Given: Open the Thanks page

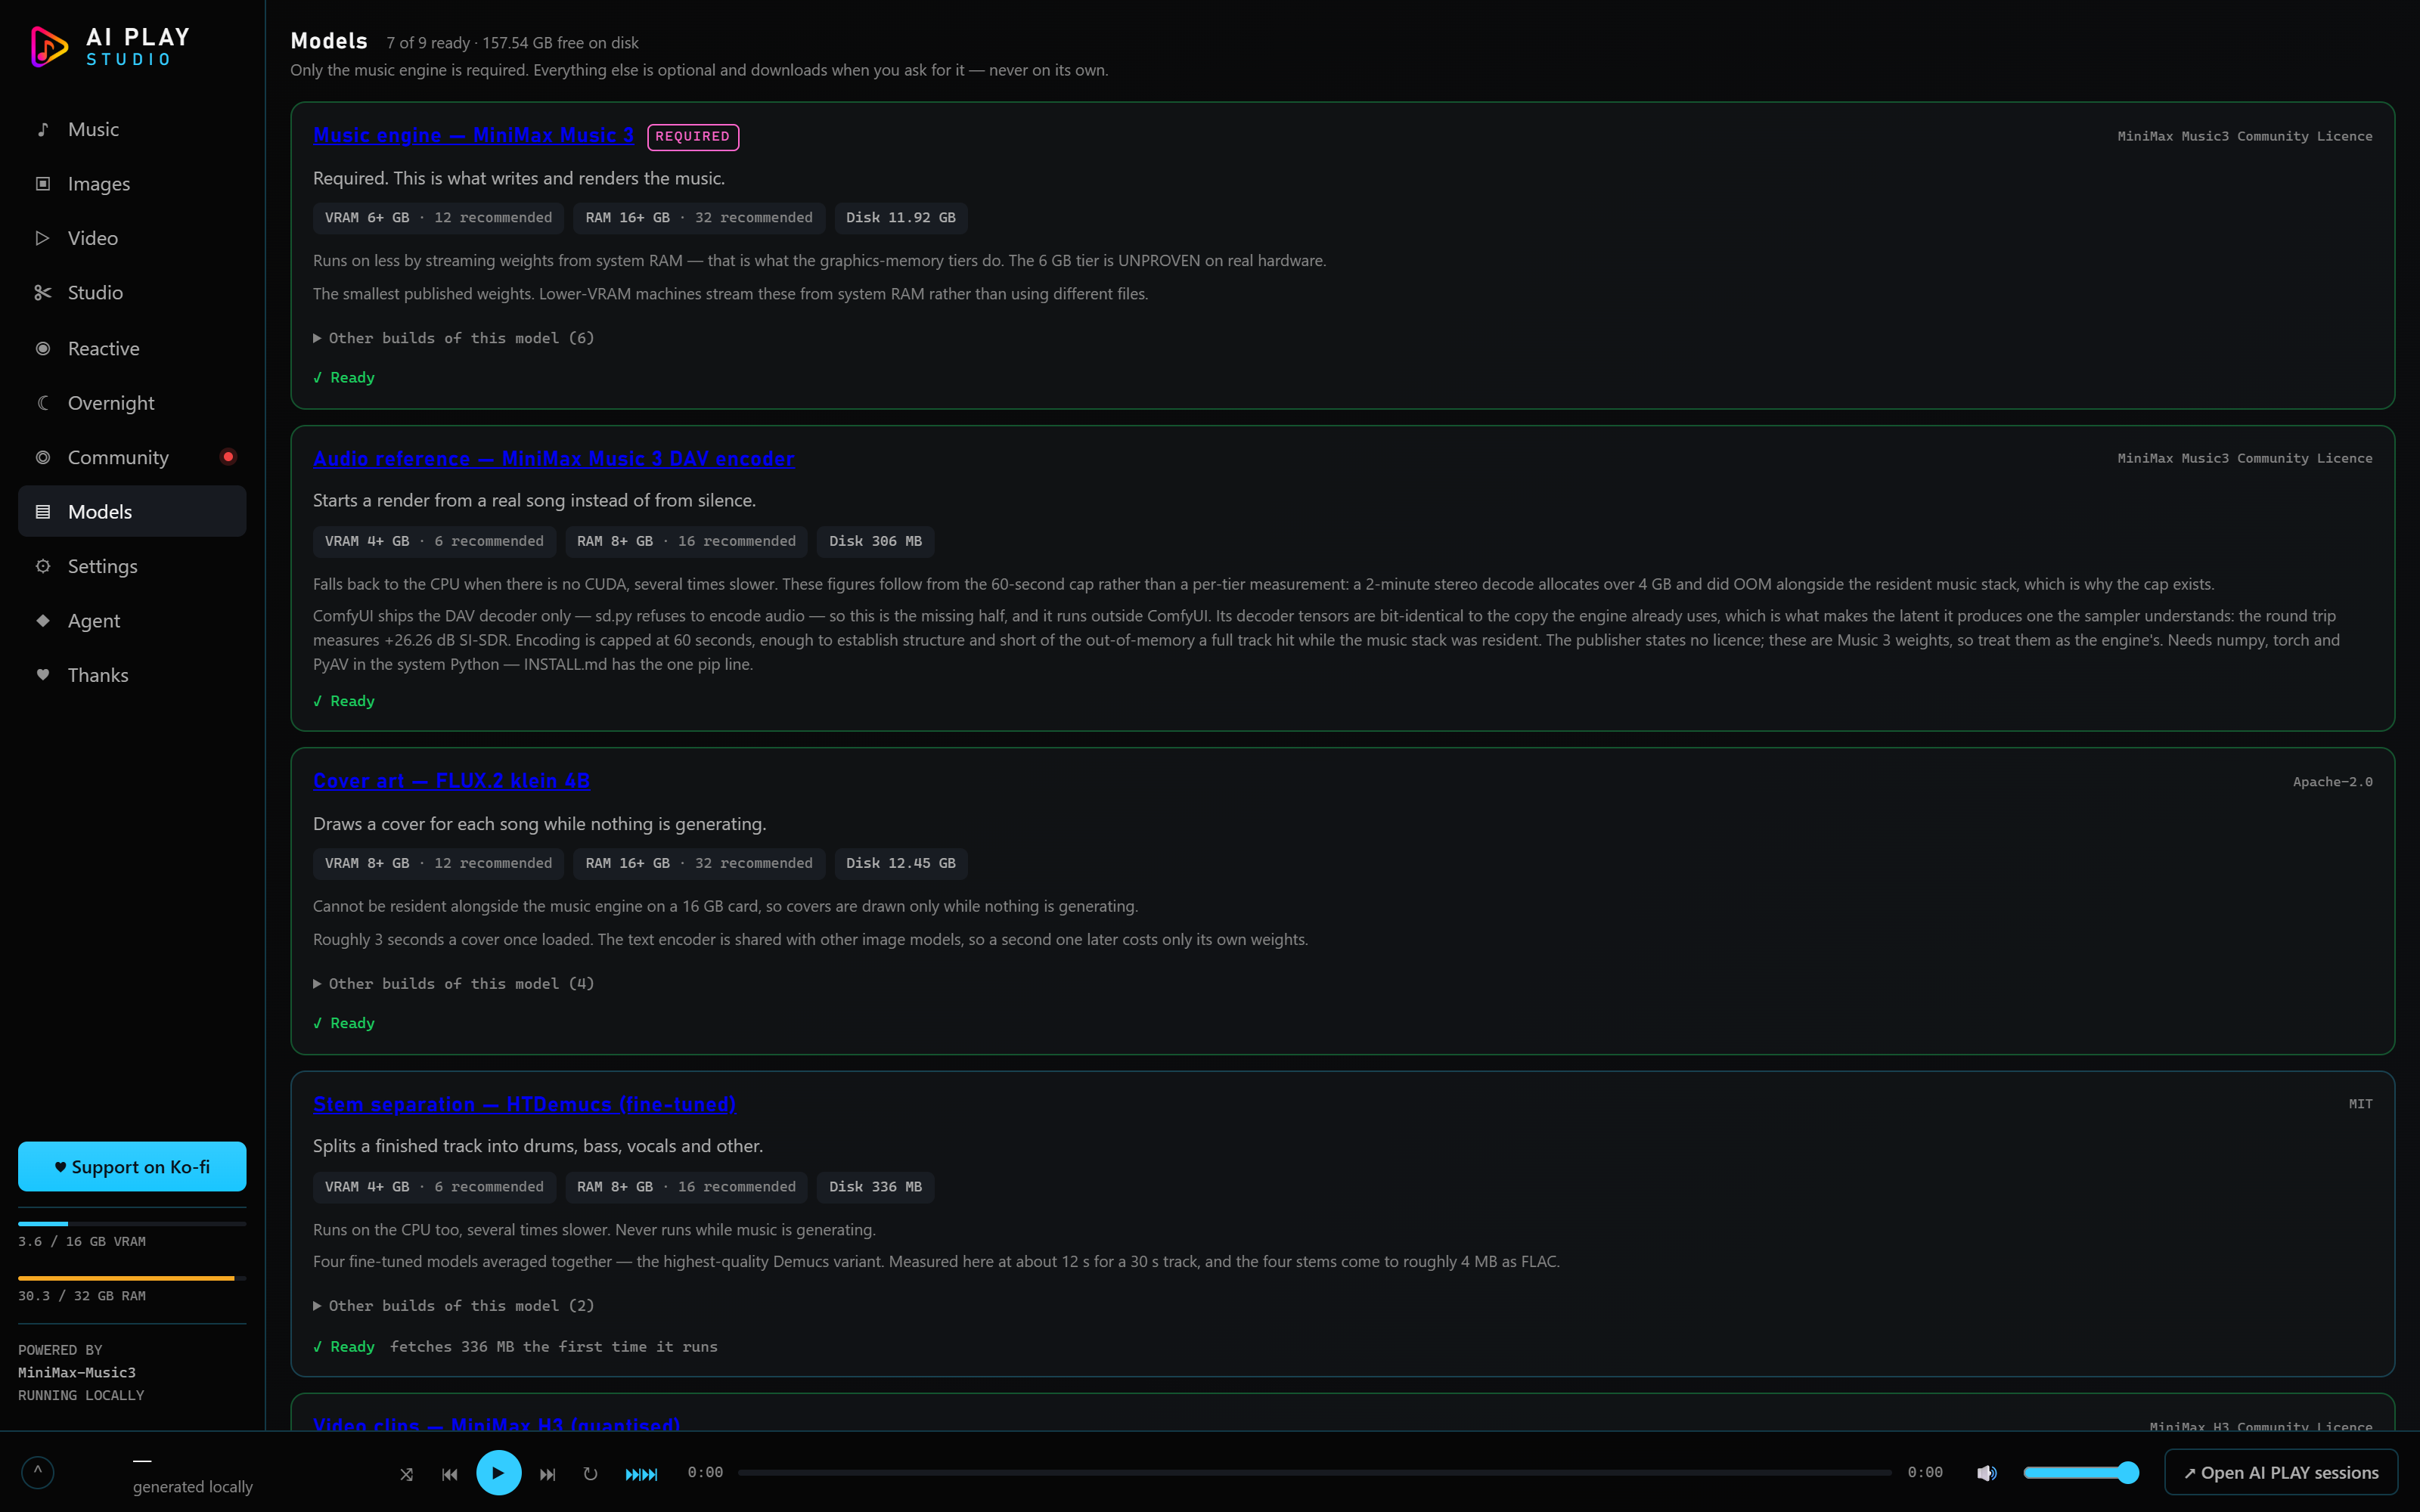Looking at the screenshot, I should 132,675.
